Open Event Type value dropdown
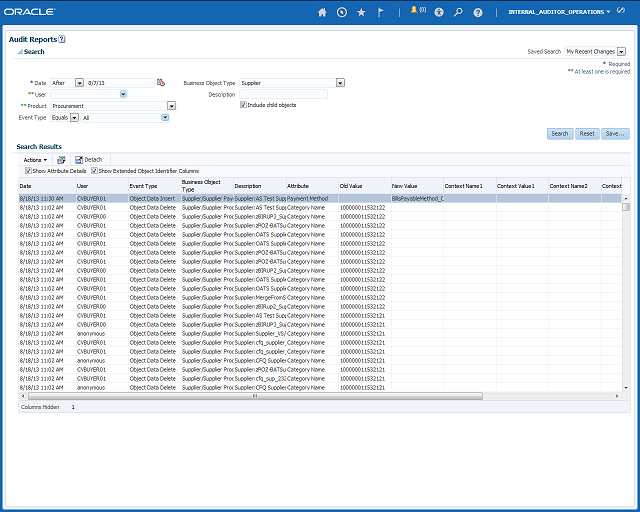640x512 pixels. [165, 118]
